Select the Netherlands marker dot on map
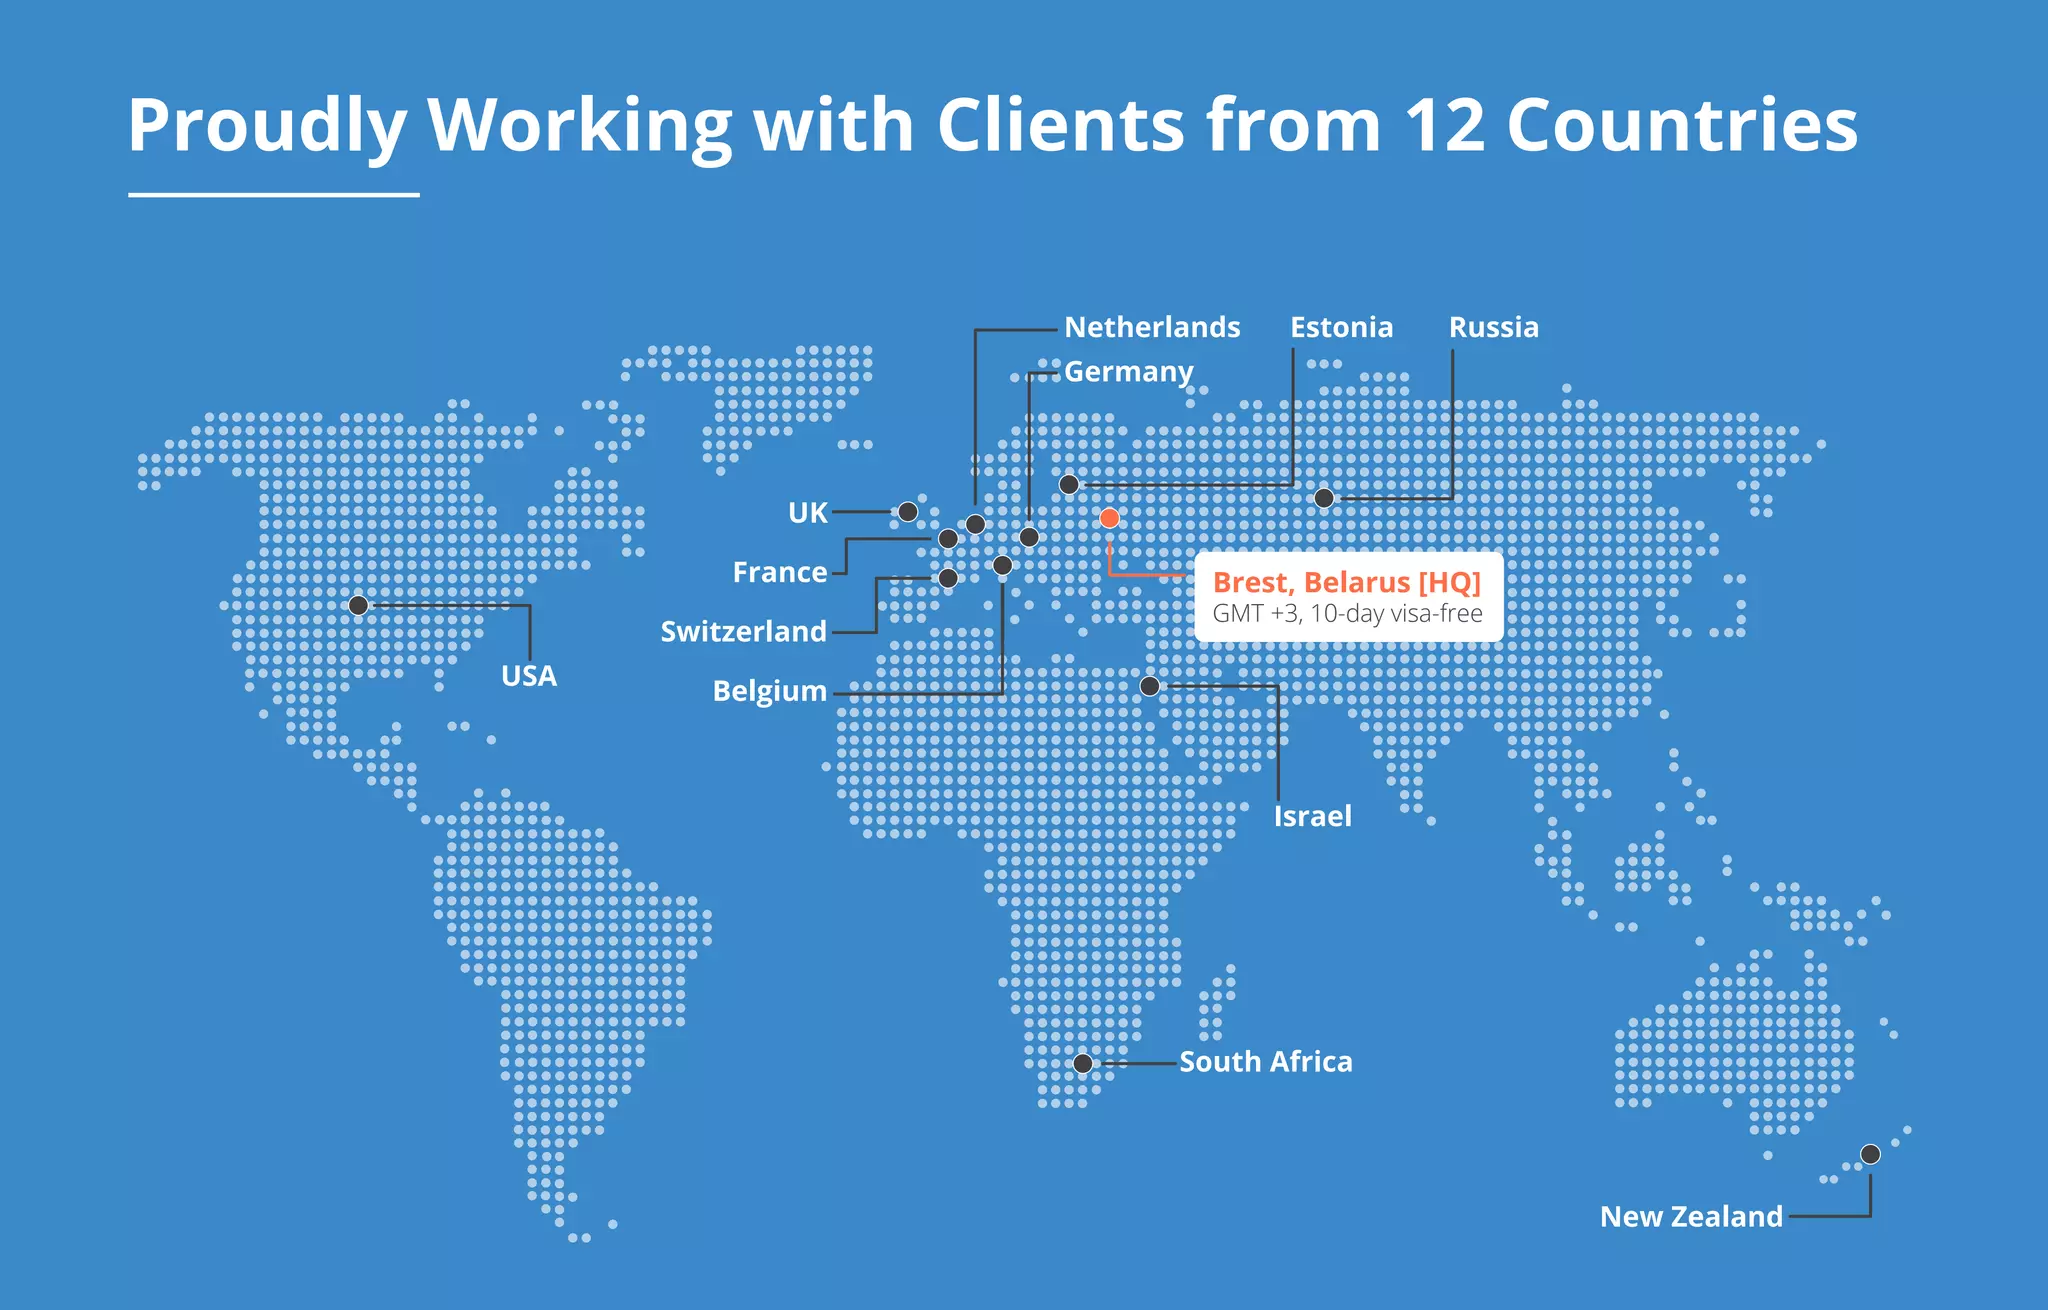The height and width of the screenshot is (1310, 2048). [x=975, y=524]
